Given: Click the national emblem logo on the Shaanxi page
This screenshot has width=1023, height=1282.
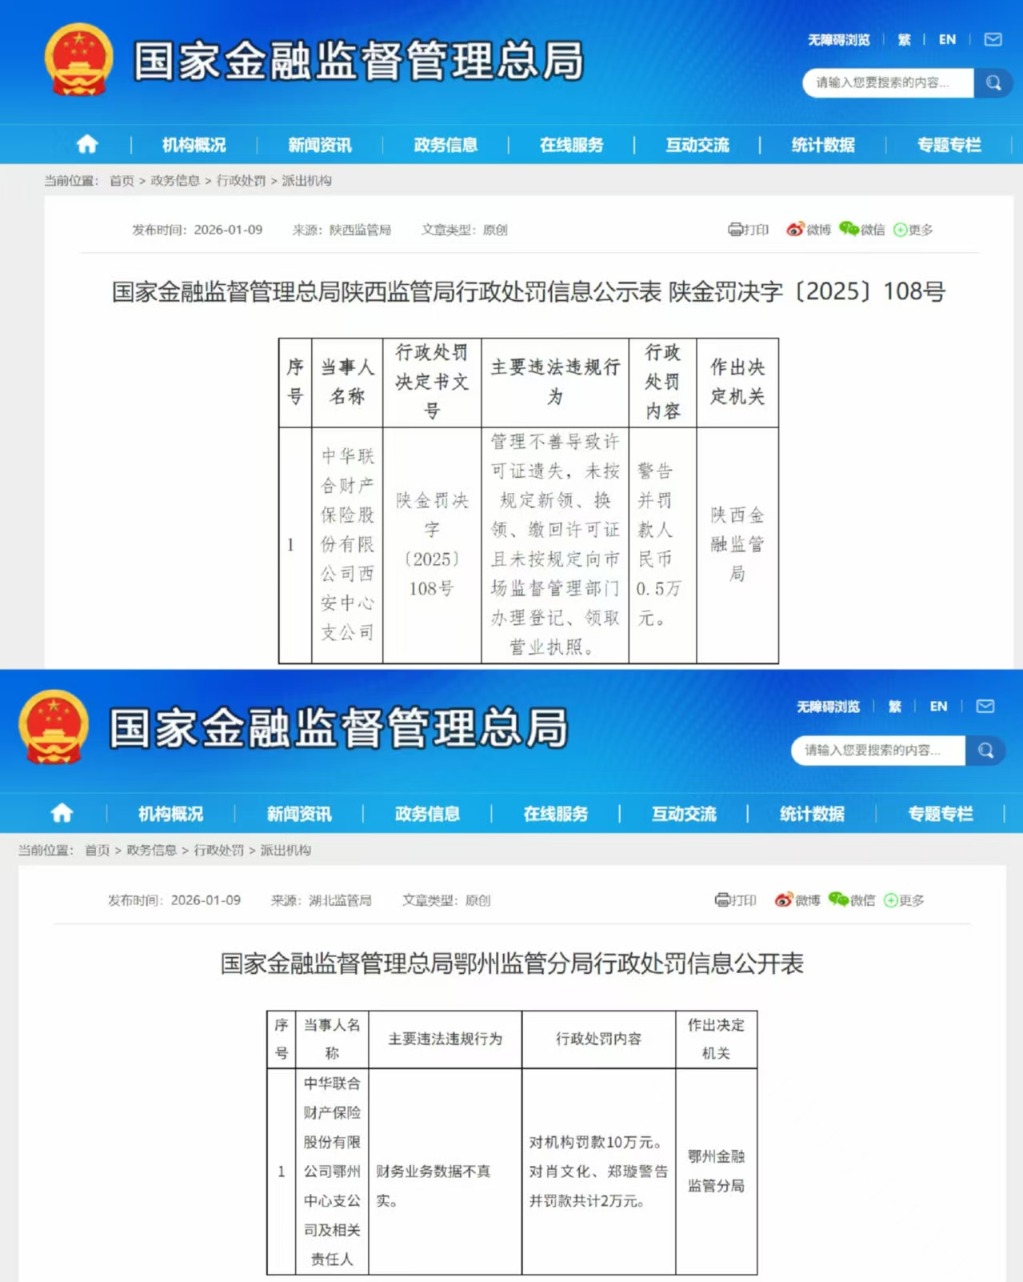Looking at the screenshot, I should click(78, 60).
